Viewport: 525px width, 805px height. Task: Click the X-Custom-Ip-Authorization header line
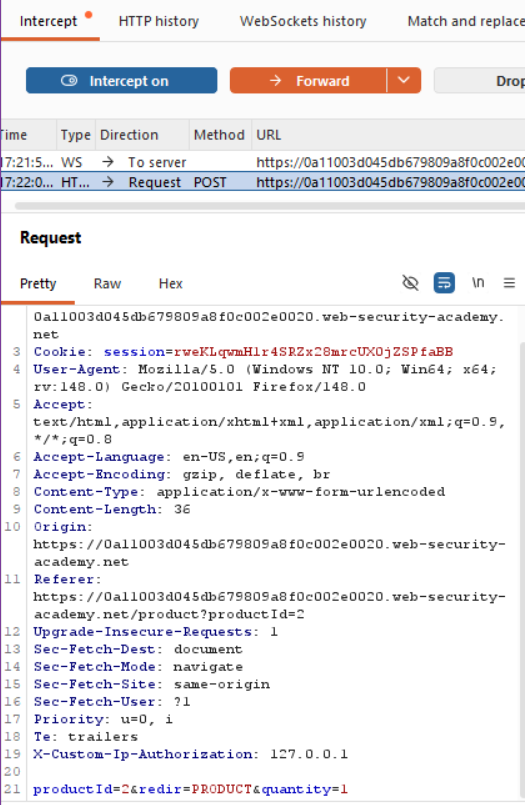pos(190,754)
